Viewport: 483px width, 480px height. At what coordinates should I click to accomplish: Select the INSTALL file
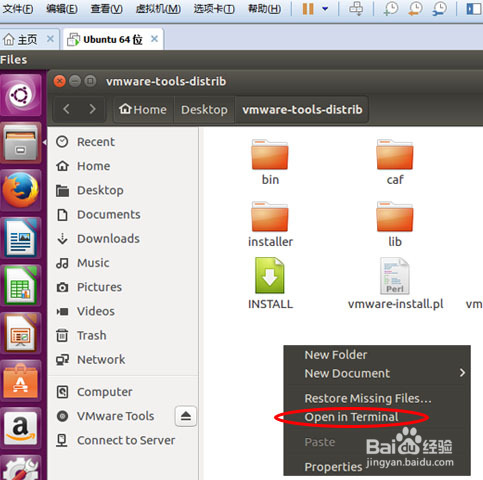click(270, 283)
